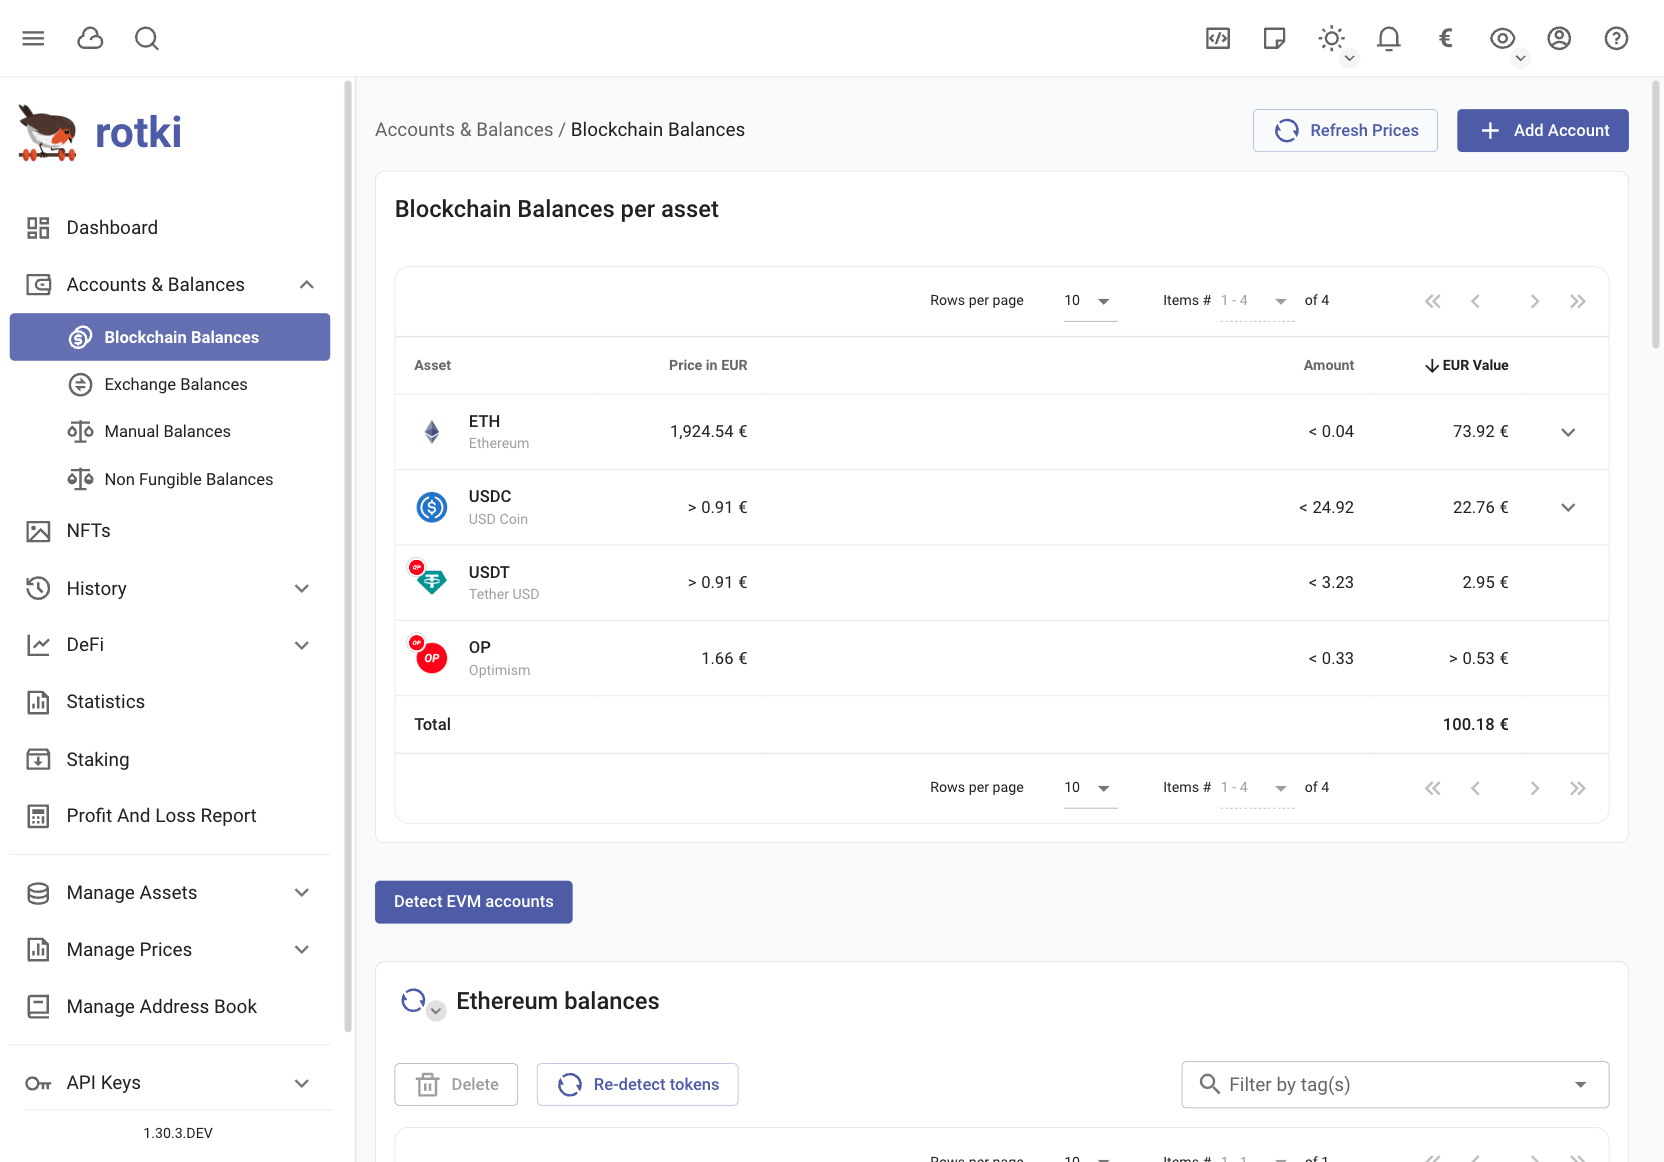Click the main page vertical scrollbar

coord(1656,215)
